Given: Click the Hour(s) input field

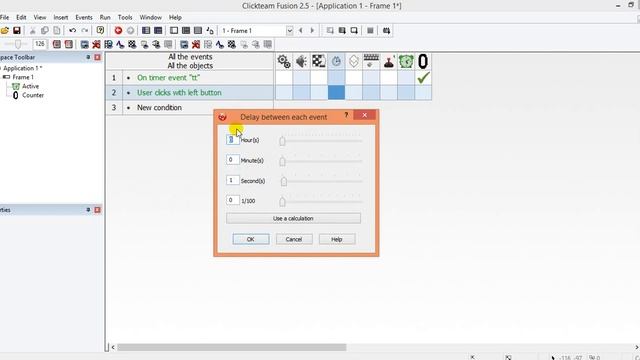Looking at the screenshot, I should pyautogui.click(x=232, y=140).
